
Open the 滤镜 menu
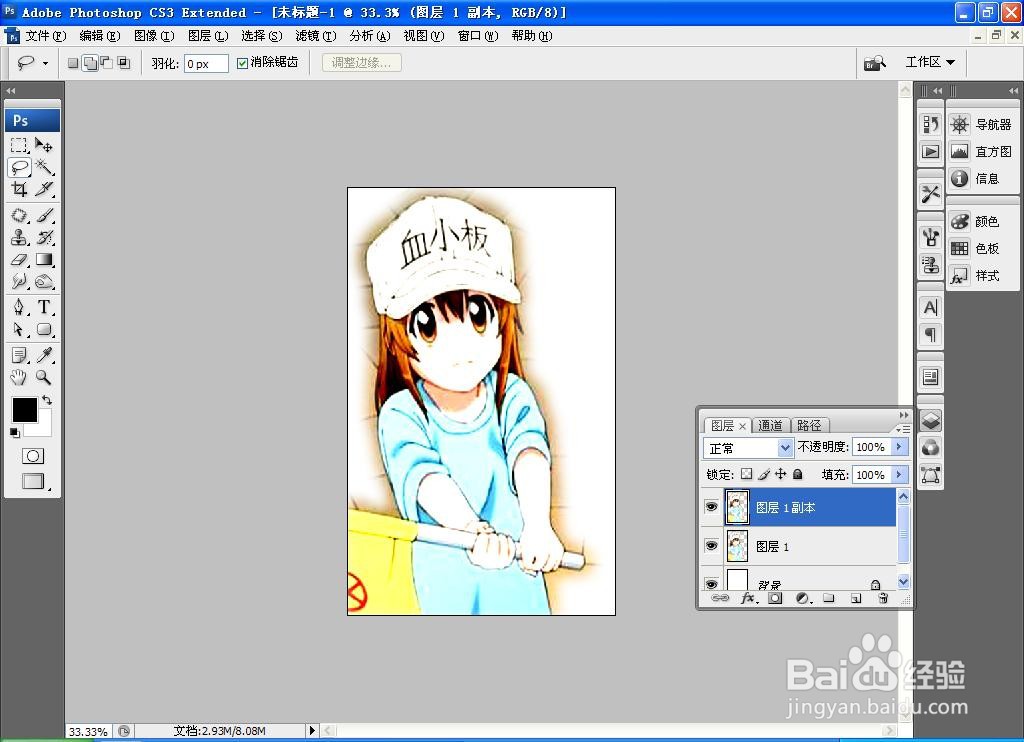[315, 36]
